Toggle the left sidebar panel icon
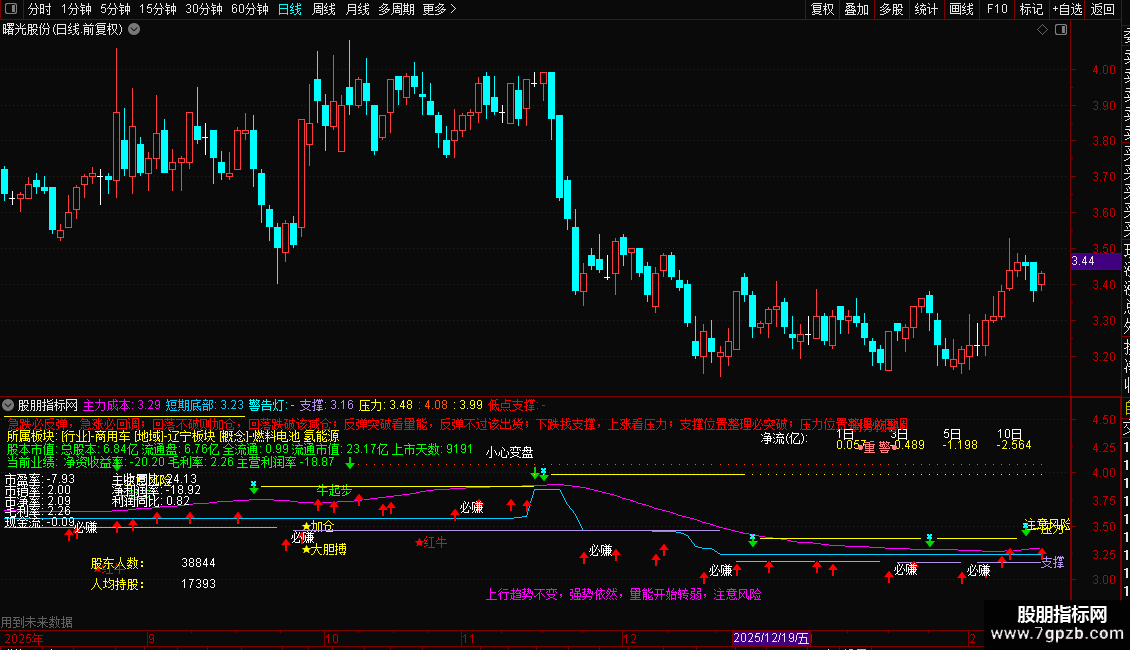Image resolution: width=1130 pixels, height=650 pixels. coord(11,9)
